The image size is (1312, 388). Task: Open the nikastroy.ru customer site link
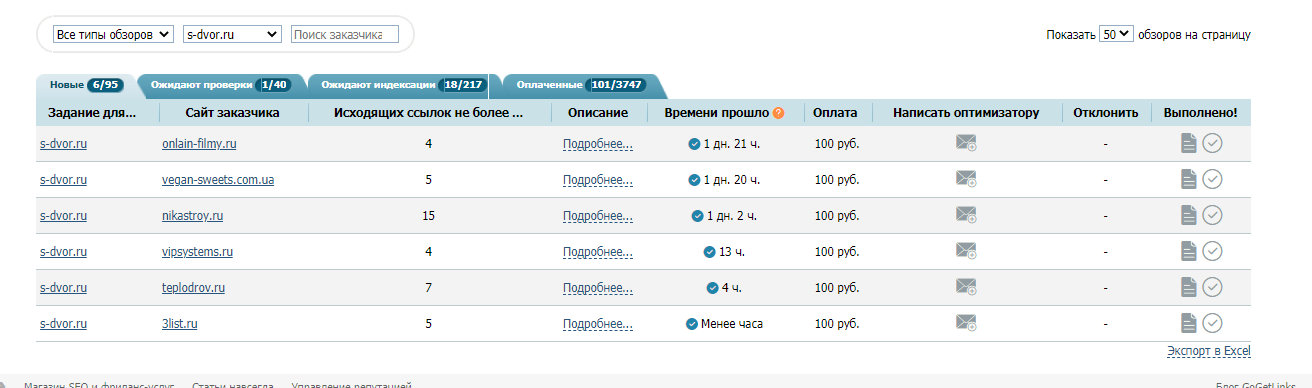[x=192, y=216]
